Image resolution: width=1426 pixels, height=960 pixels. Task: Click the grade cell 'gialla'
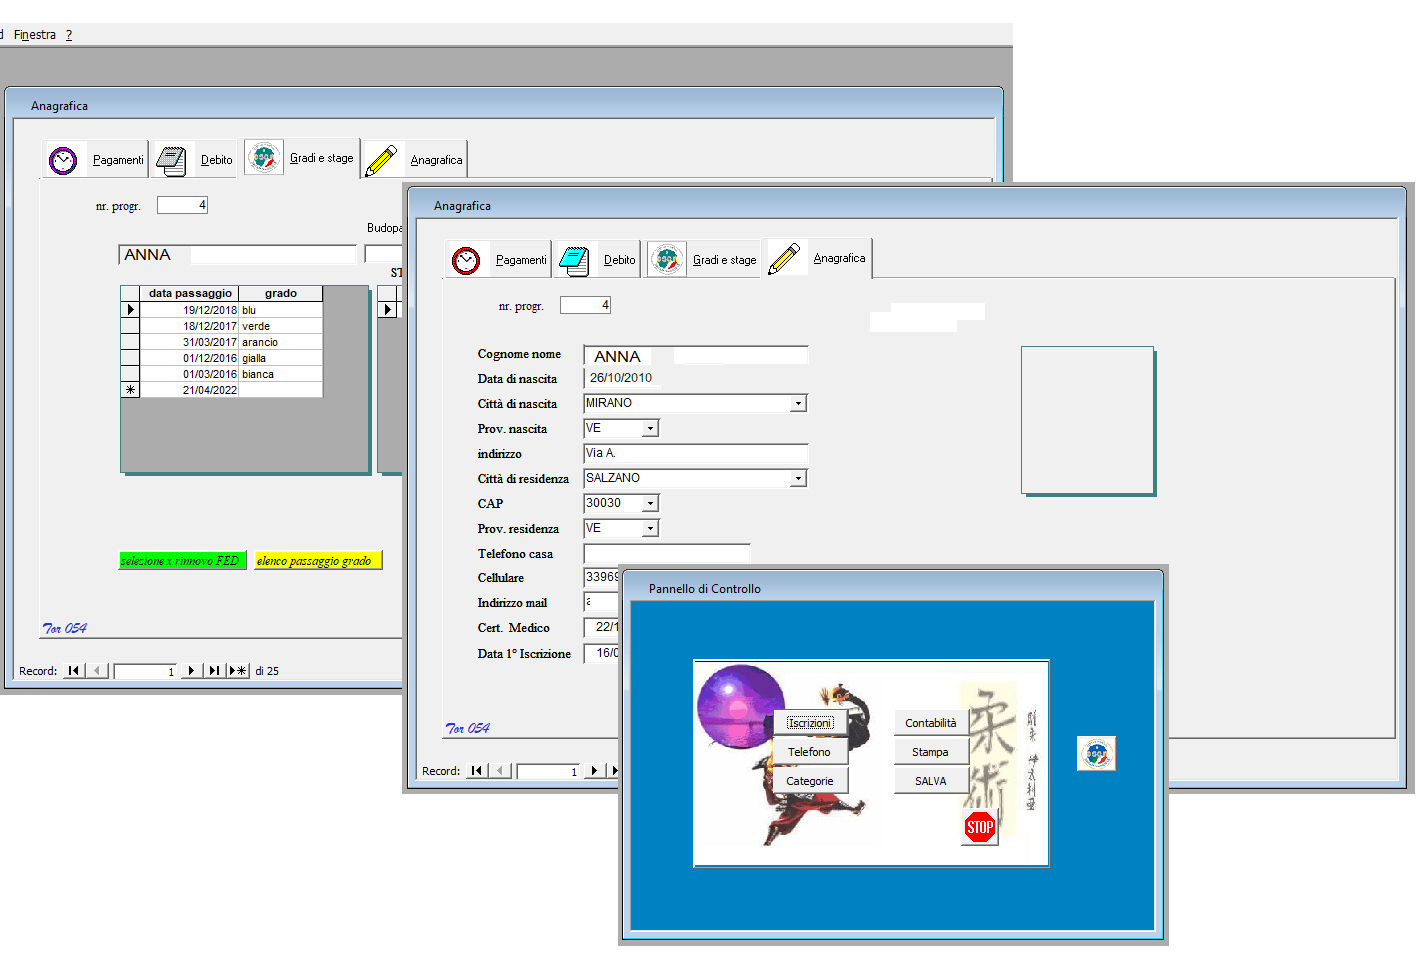[281, 358]
